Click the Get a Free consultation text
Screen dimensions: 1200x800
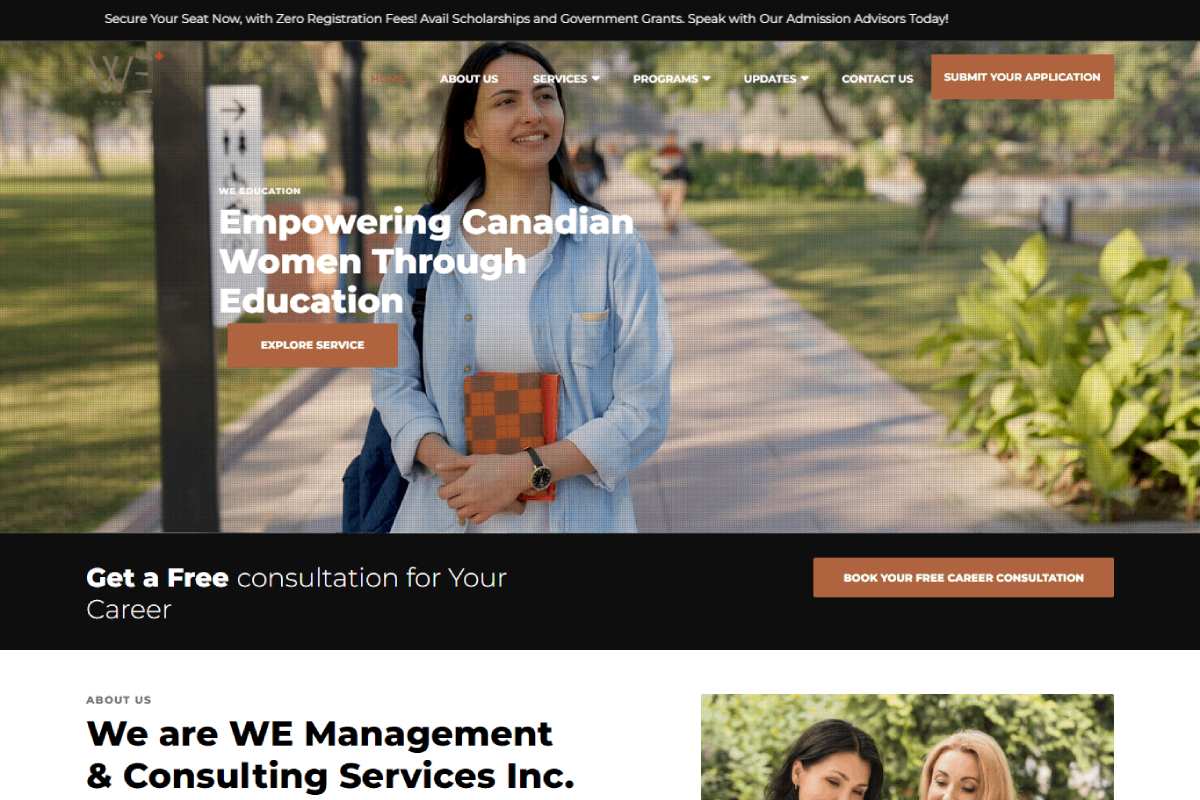click(x=296, y=593)
